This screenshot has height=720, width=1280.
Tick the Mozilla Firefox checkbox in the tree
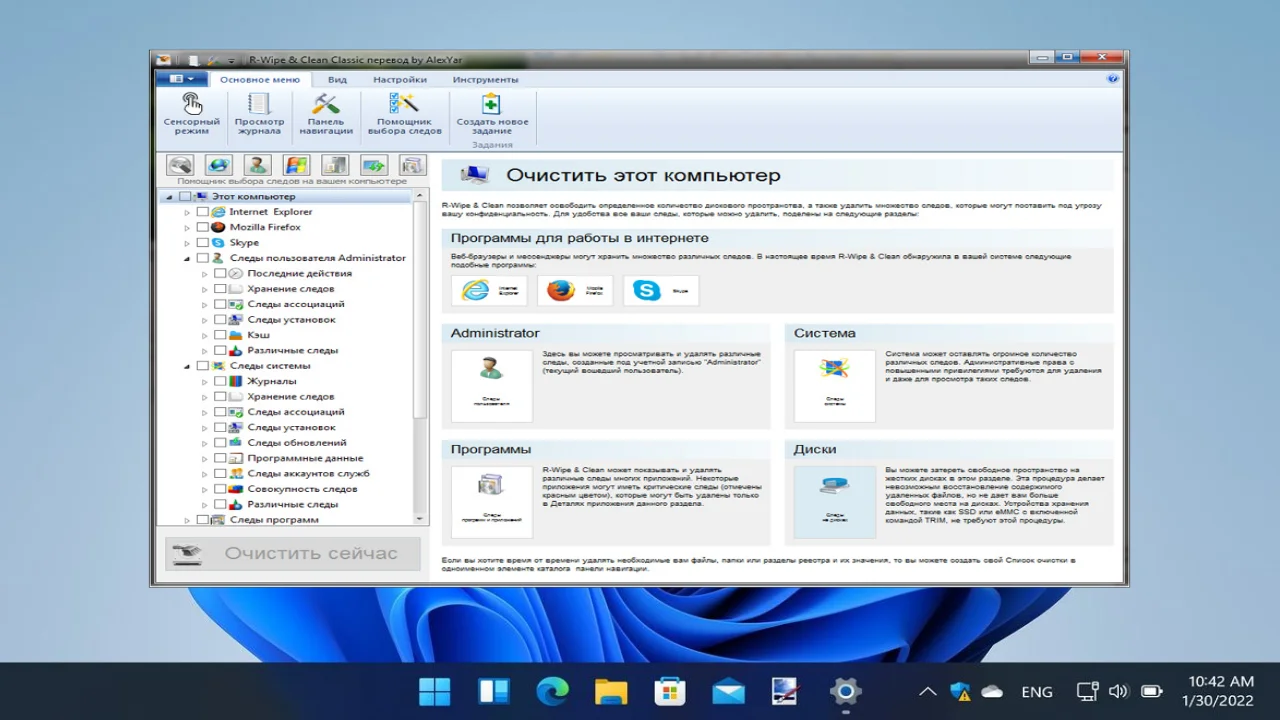click(203, 227)
